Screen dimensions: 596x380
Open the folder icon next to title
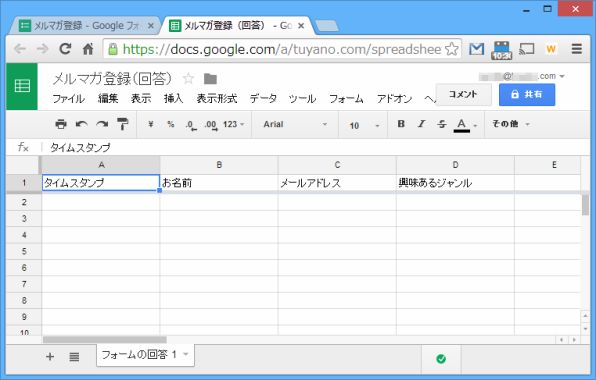point(210,79)
